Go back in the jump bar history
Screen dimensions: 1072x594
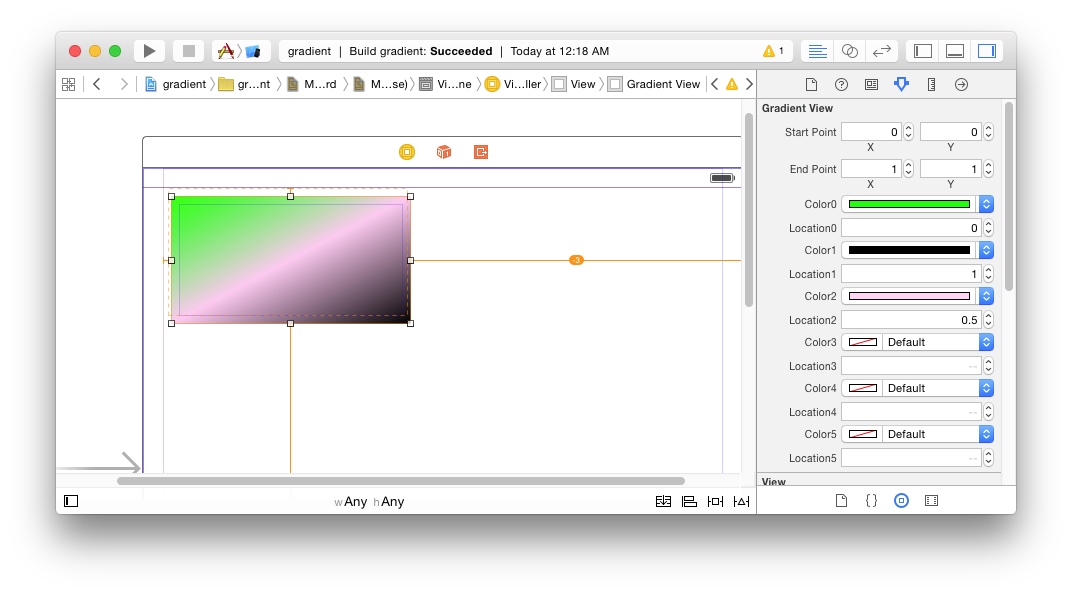pyautogui.click(x=97, y=84)
